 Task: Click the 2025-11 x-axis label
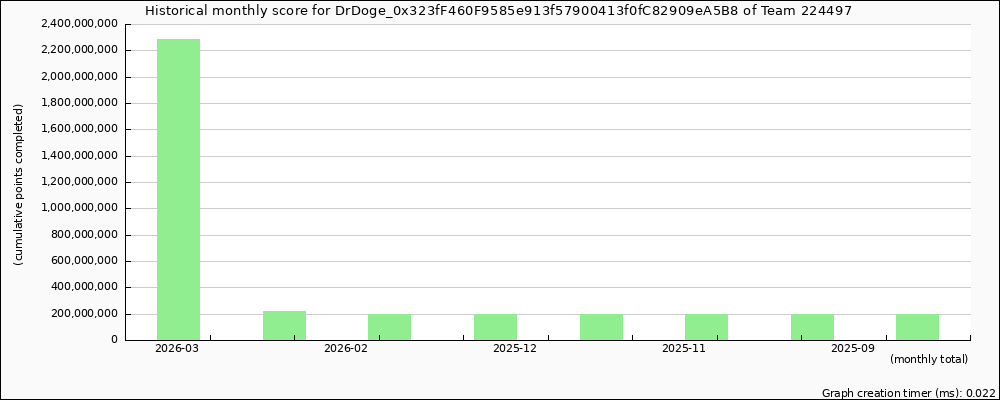click(x=685, y=349)
